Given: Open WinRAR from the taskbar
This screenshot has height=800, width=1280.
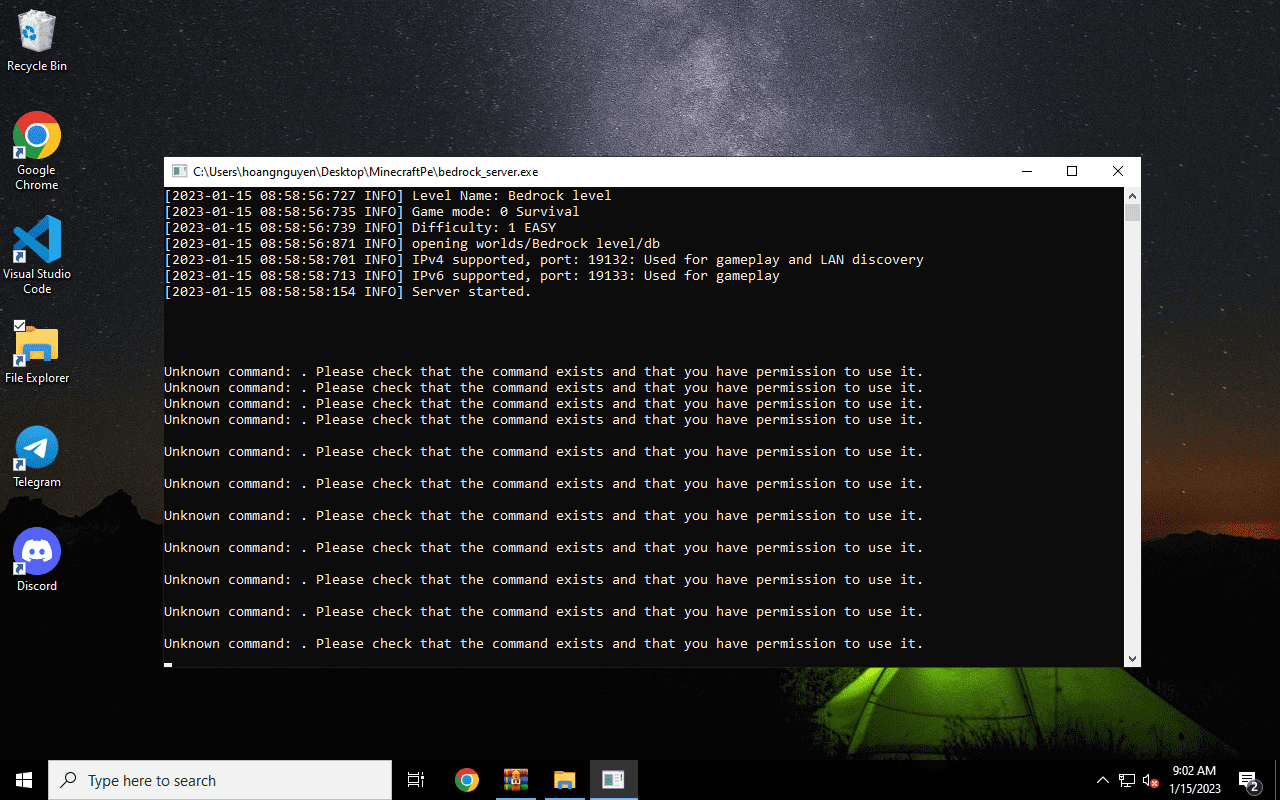Looking at the screenshot, I should point(515,780).
